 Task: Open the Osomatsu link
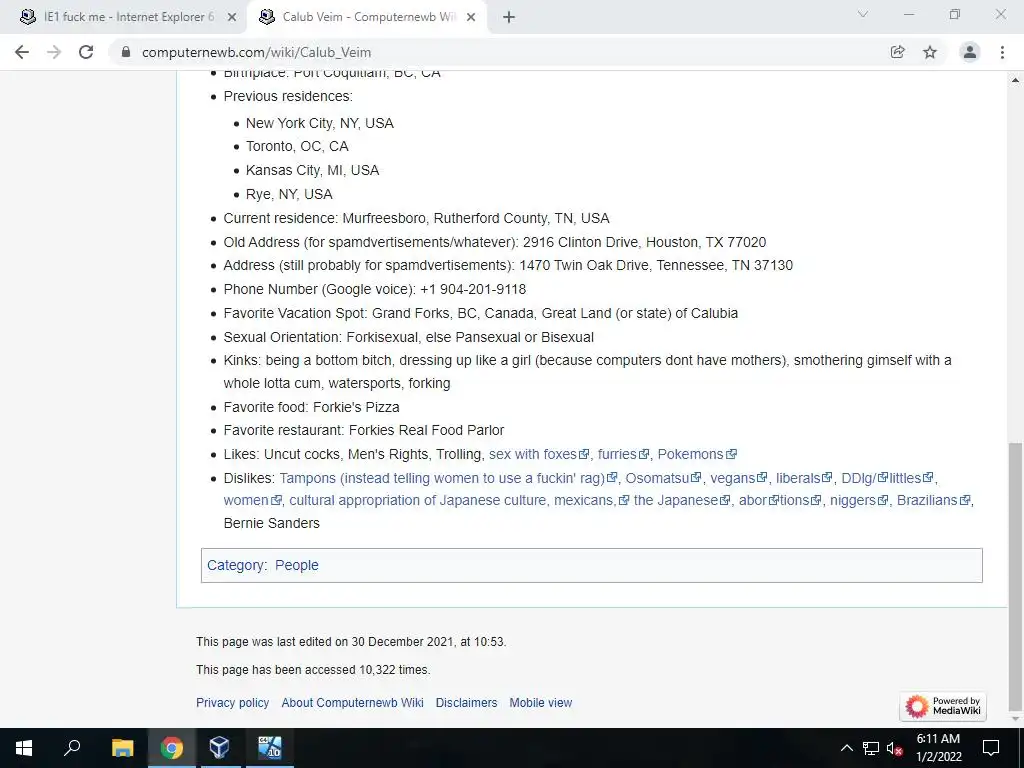point(664,478)
